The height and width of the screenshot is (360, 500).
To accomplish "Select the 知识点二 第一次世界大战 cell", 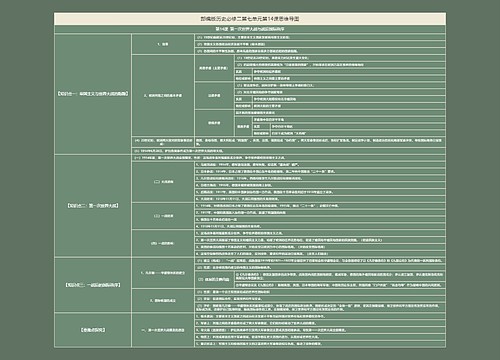I will [x=93, y=206].
